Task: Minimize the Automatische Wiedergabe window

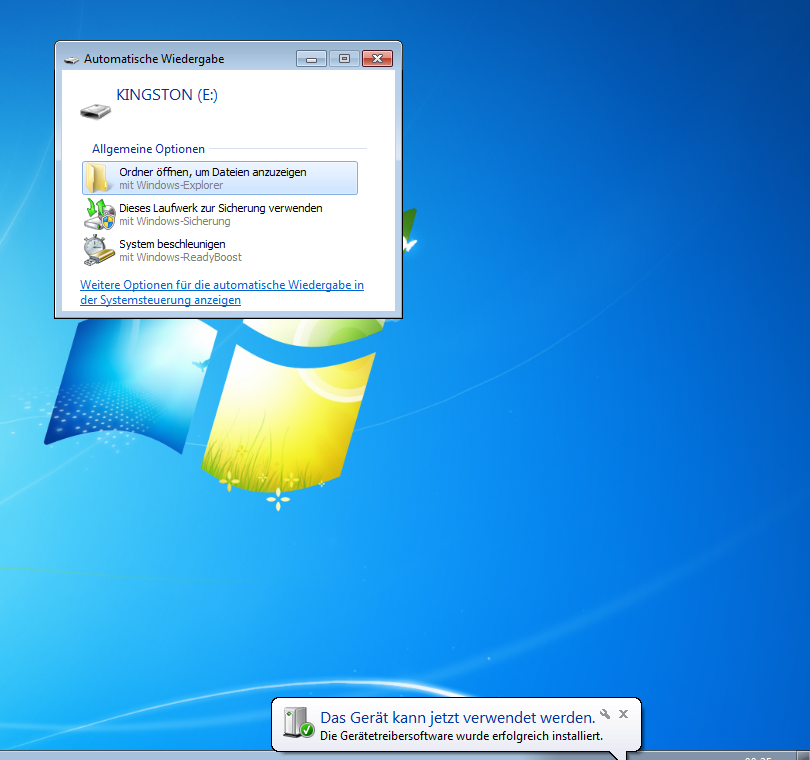Action: click(311, 59)
